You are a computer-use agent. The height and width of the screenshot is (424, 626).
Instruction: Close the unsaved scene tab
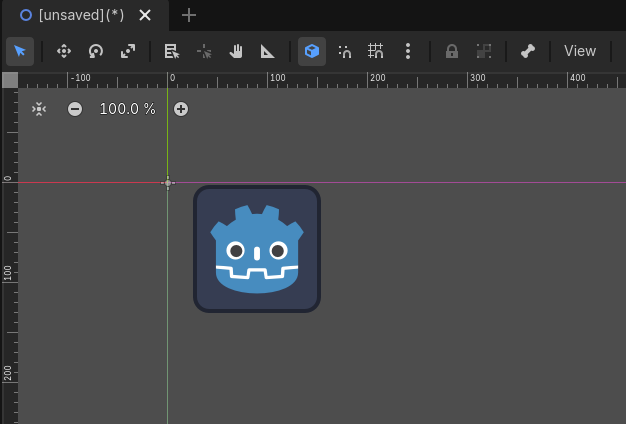(145, 15)
